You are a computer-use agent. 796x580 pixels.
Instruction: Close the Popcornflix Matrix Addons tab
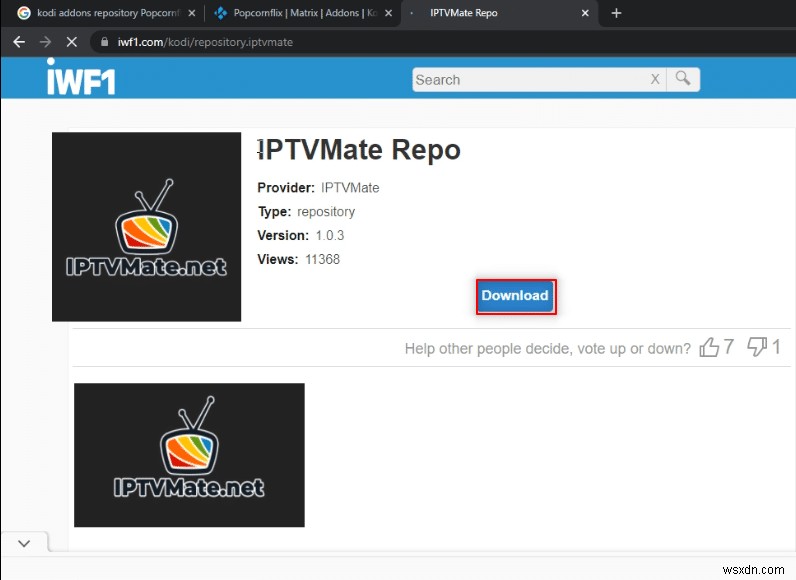click(388, 13)
